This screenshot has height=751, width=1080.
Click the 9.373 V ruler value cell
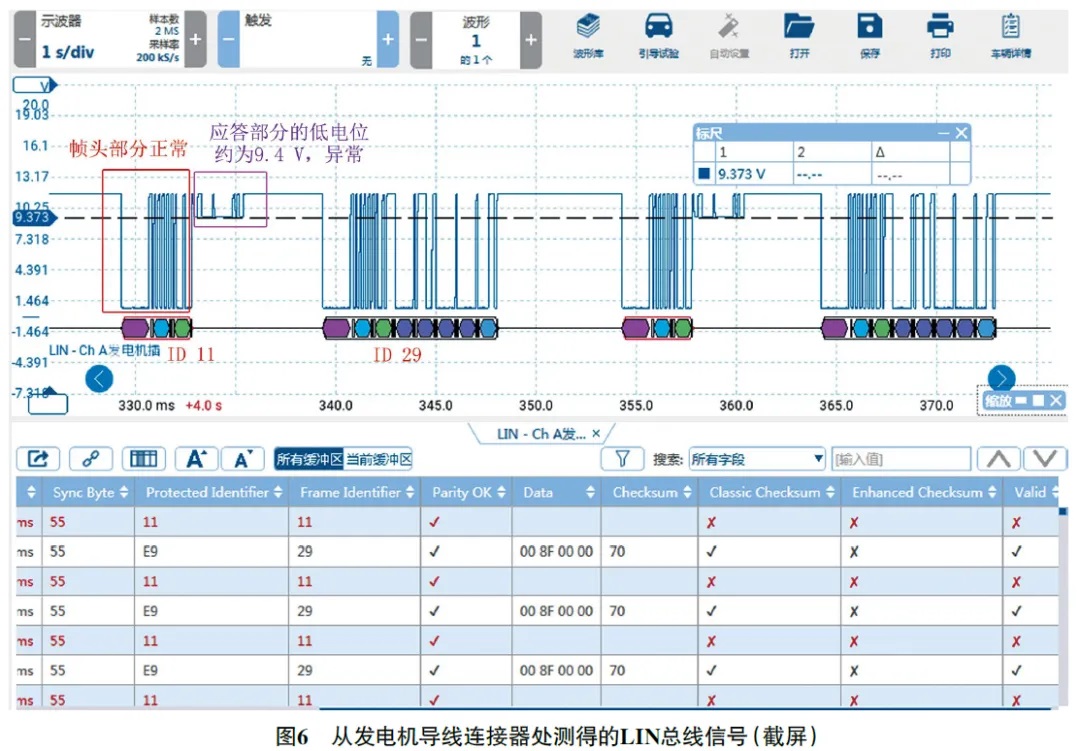tap(753, 174)
